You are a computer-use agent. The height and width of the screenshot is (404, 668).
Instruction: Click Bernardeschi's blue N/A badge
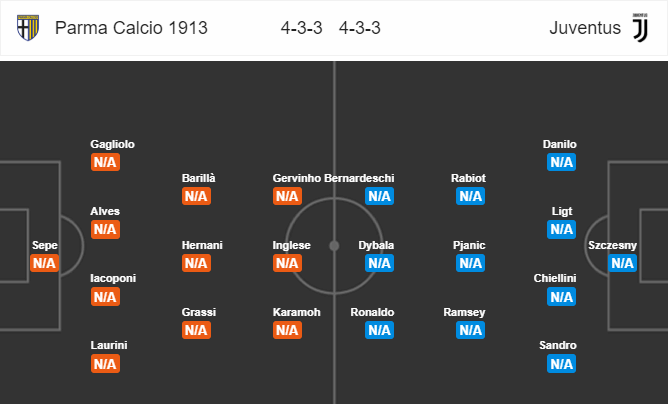pos(379,196)
